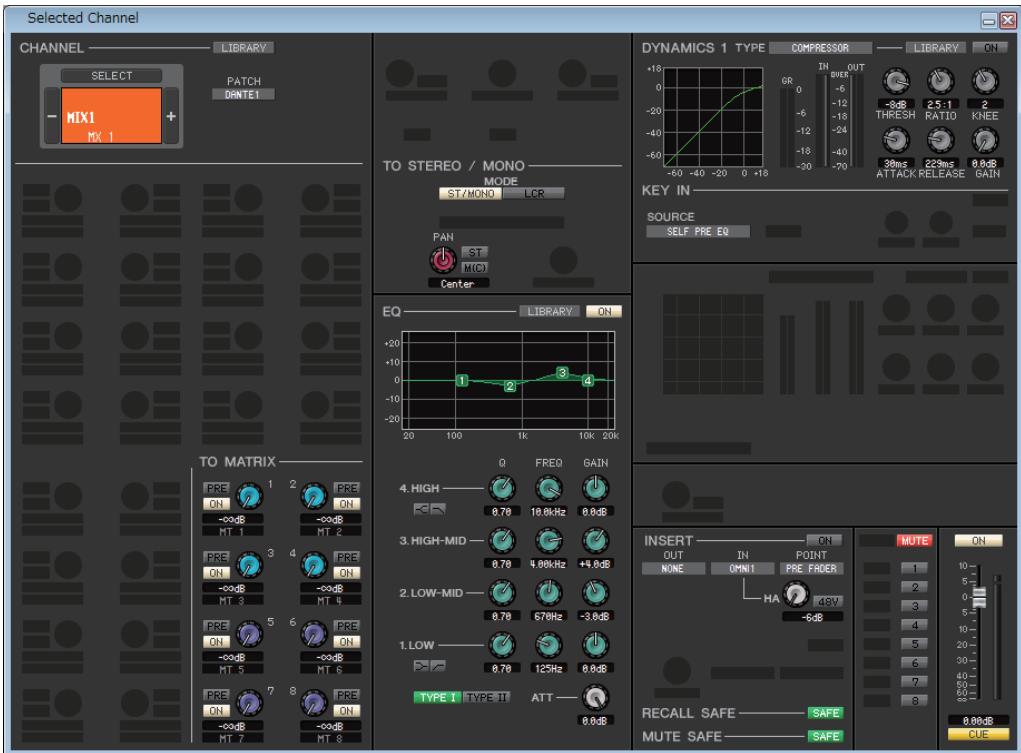Turn ON the matrix 2 send

coord(346,504)
